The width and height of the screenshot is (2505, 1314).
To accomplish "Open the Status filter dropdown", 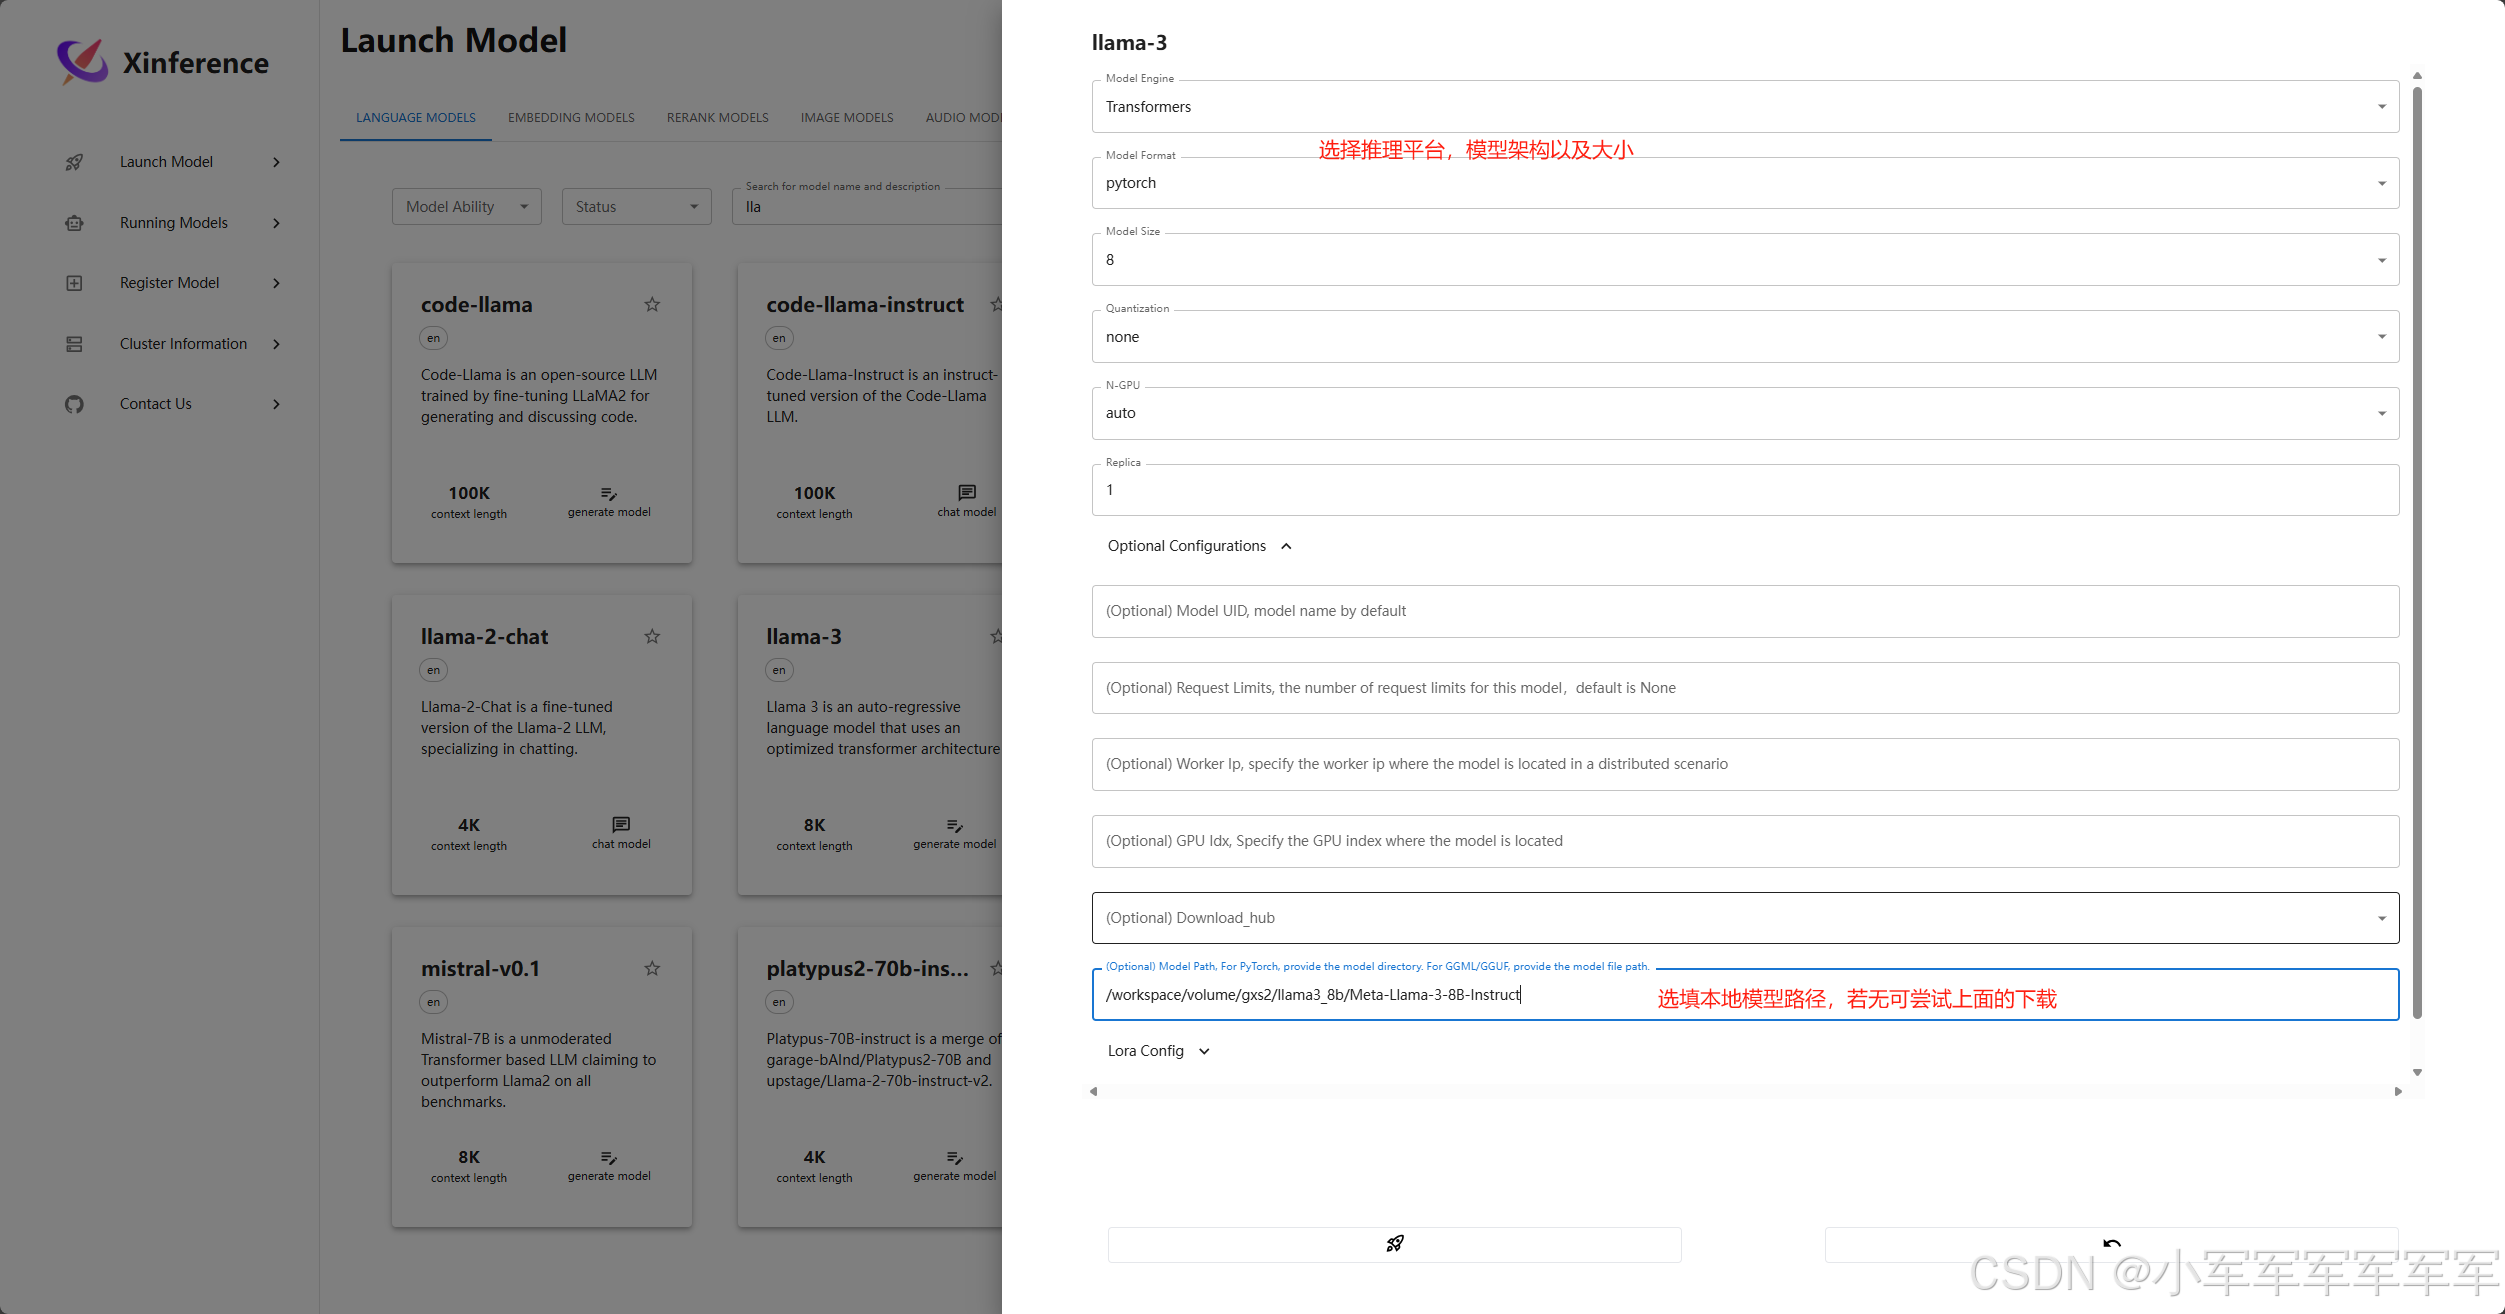I will (x=636, y=207).
